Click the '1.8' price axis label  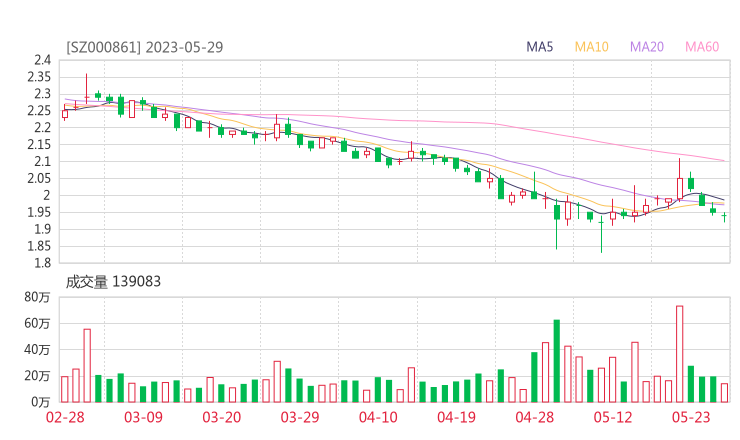[x=42, y=263]
